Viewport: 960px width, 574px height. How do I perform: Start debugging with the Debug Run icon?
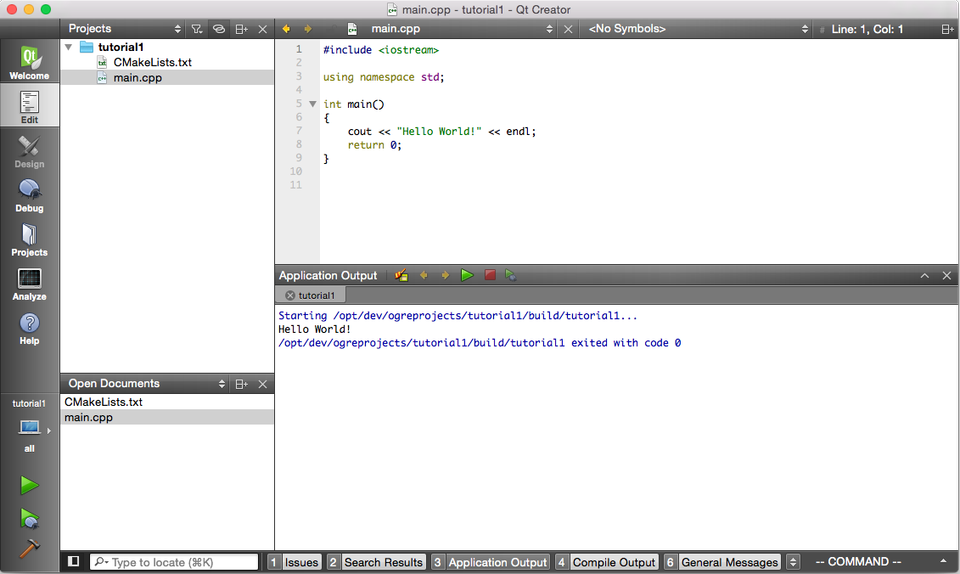[29, 518]
